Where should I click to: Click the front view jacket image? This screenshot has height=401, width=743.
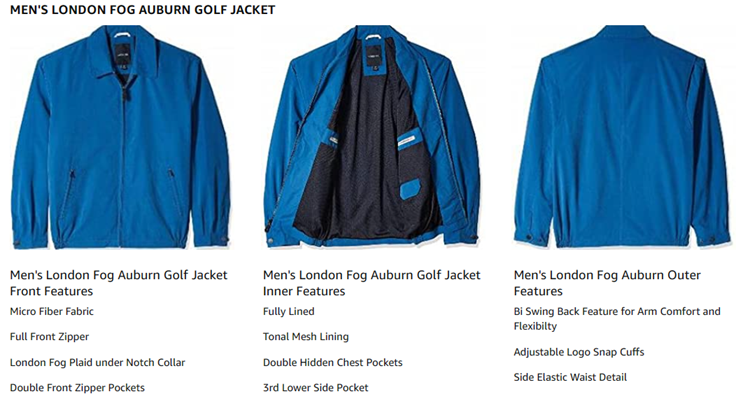[120, 140]
